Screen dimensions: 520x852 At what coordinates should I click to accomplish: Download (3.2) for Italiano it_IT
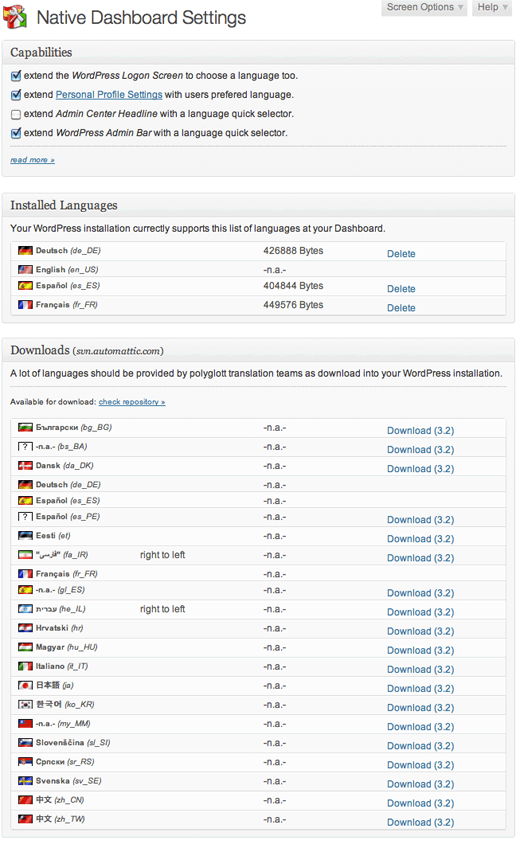click(x=421, y=669)
